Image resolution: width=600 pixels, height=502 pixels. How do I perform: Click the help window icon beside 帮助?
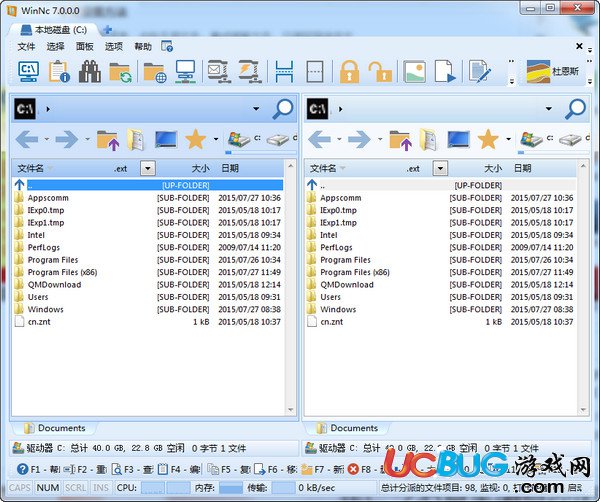pos(167,46)
